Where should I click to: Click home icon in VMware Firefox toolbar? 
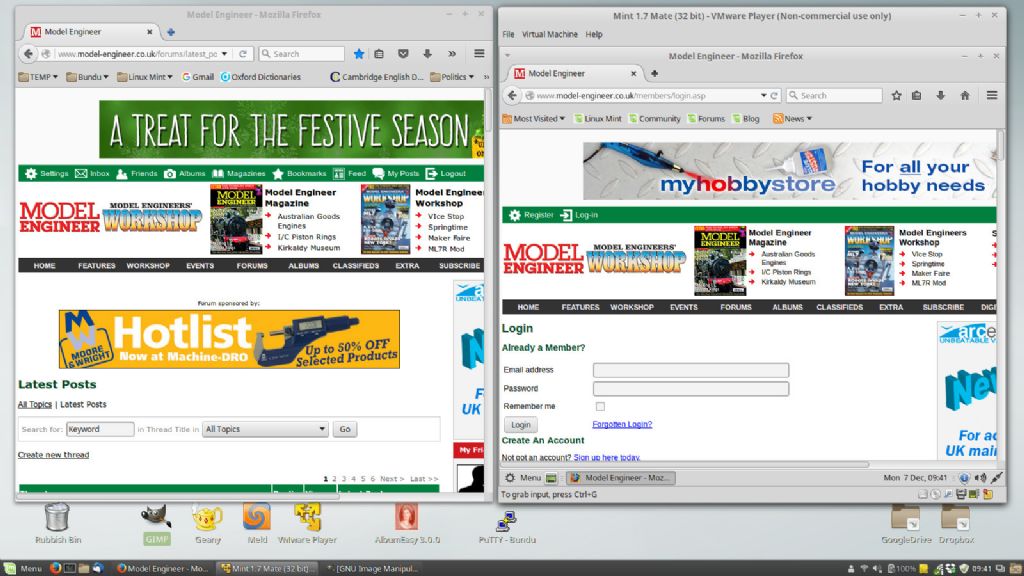point(965,95)
